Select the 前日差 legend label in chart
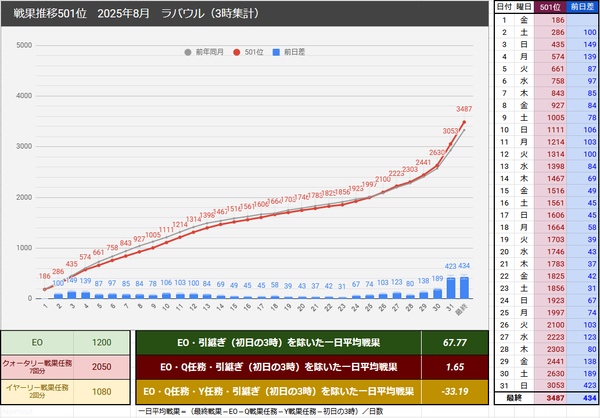The image size is (600, 418). [294, 52]
